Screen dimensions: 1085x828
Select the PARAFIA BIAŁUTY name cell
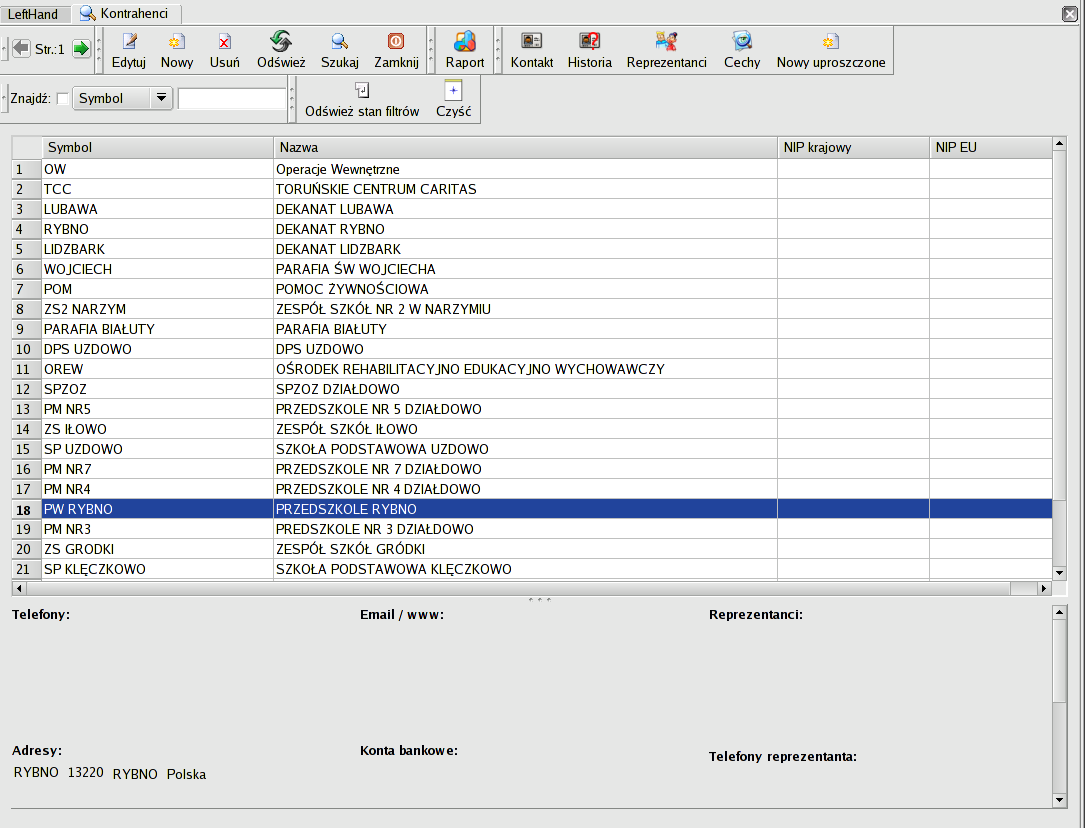click(x=525, y=330)
